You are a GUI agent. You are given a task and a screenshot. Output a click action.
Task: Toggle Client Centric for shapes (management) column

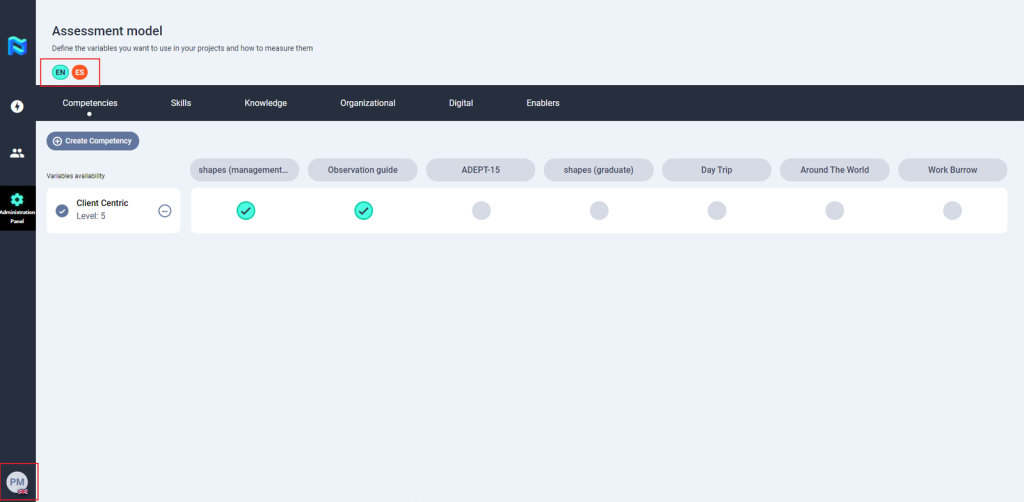tap(246, 210)
